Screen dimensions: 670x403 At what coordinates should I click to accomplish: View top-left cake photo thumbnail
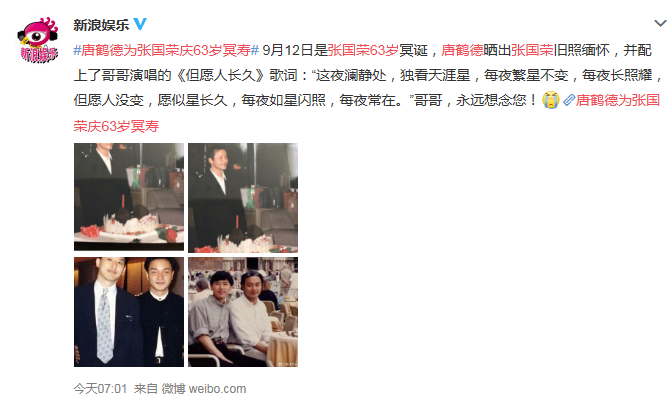[x=129, y=197]
